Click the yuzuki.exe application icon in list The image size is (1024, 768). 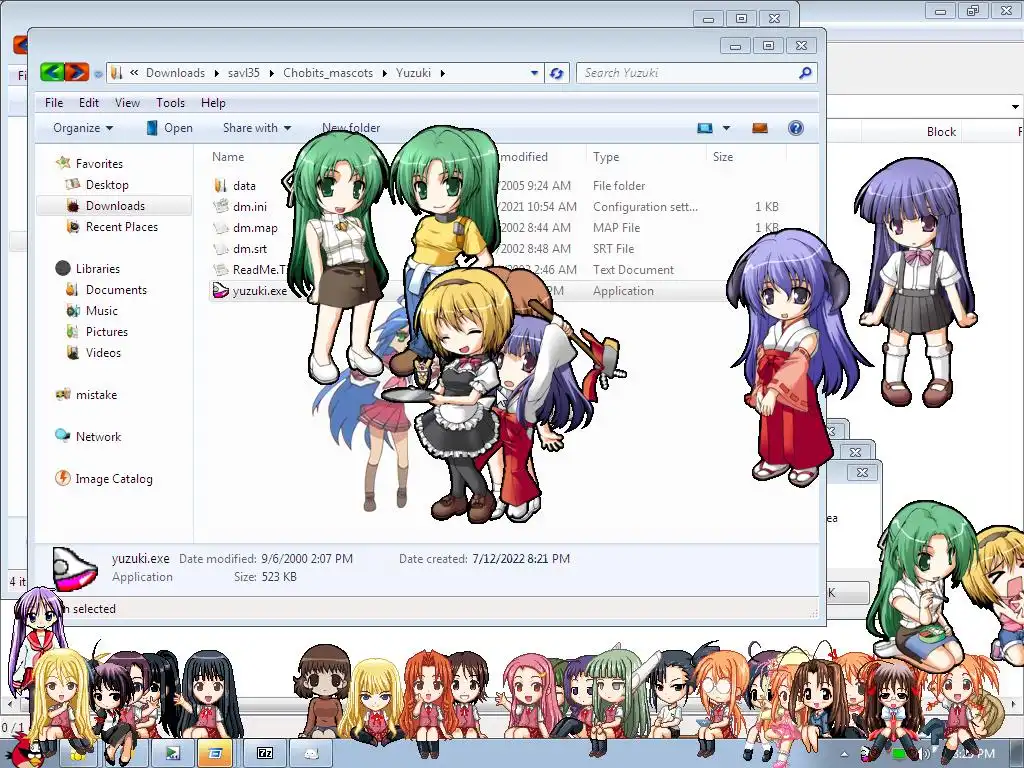coord(221,291)
